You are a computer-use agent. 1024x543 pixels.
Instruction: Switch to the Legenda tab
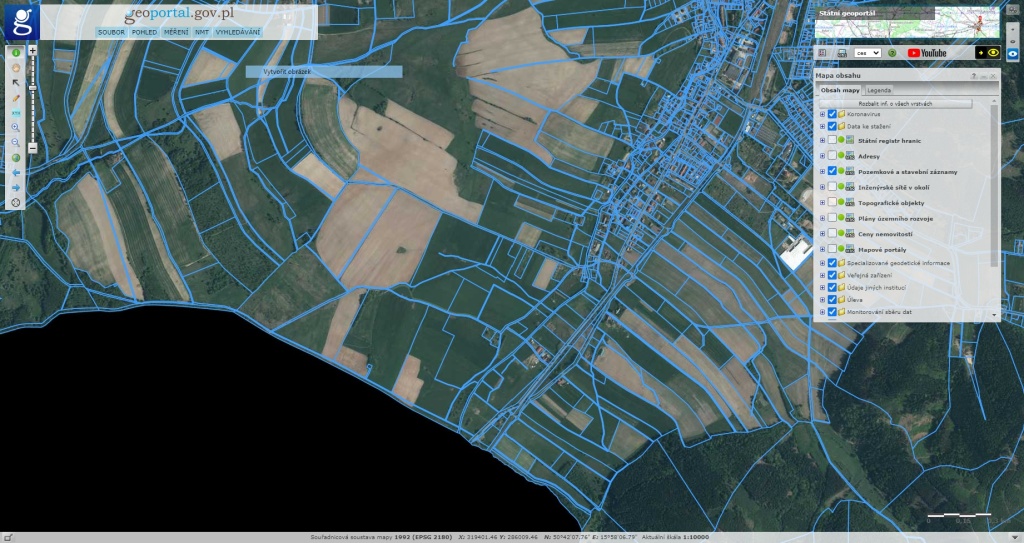[879, 90]
